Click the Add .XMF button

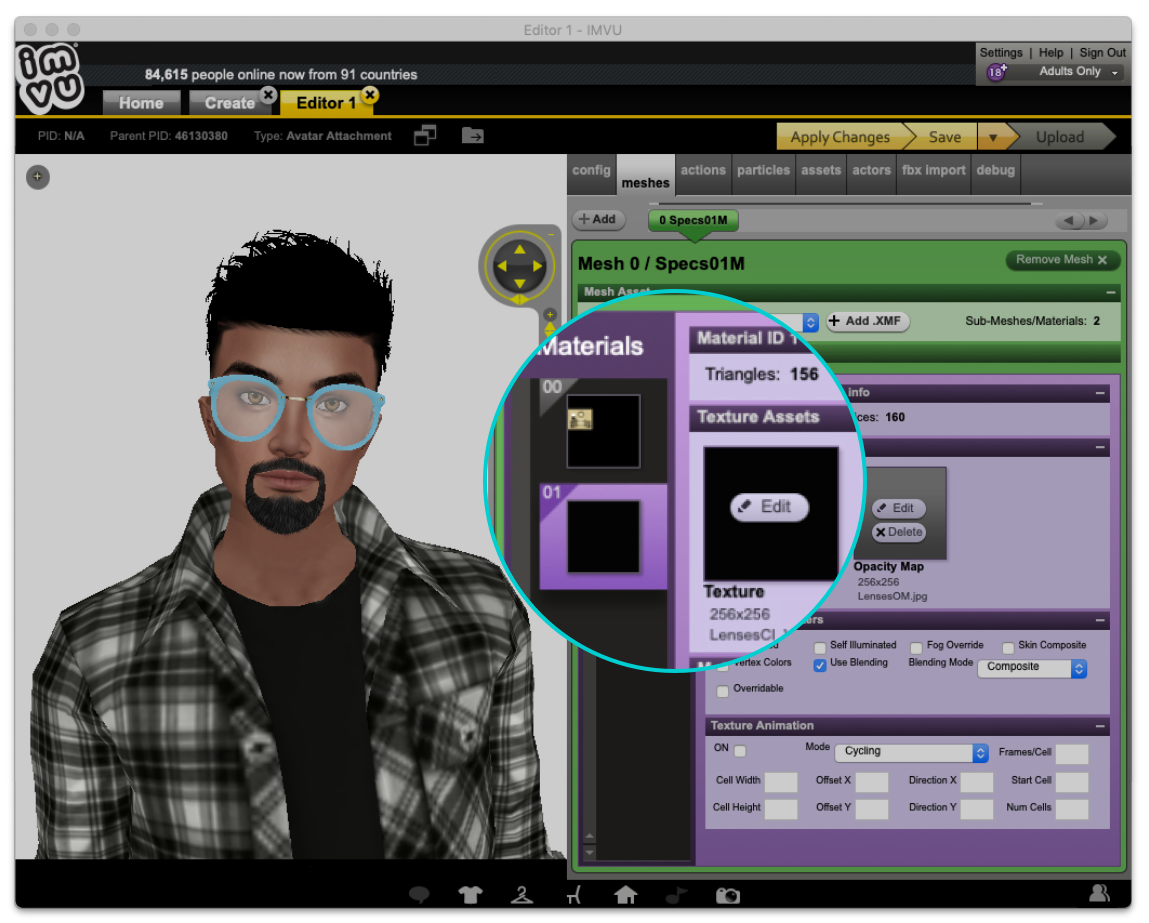[x=868, y=322]
